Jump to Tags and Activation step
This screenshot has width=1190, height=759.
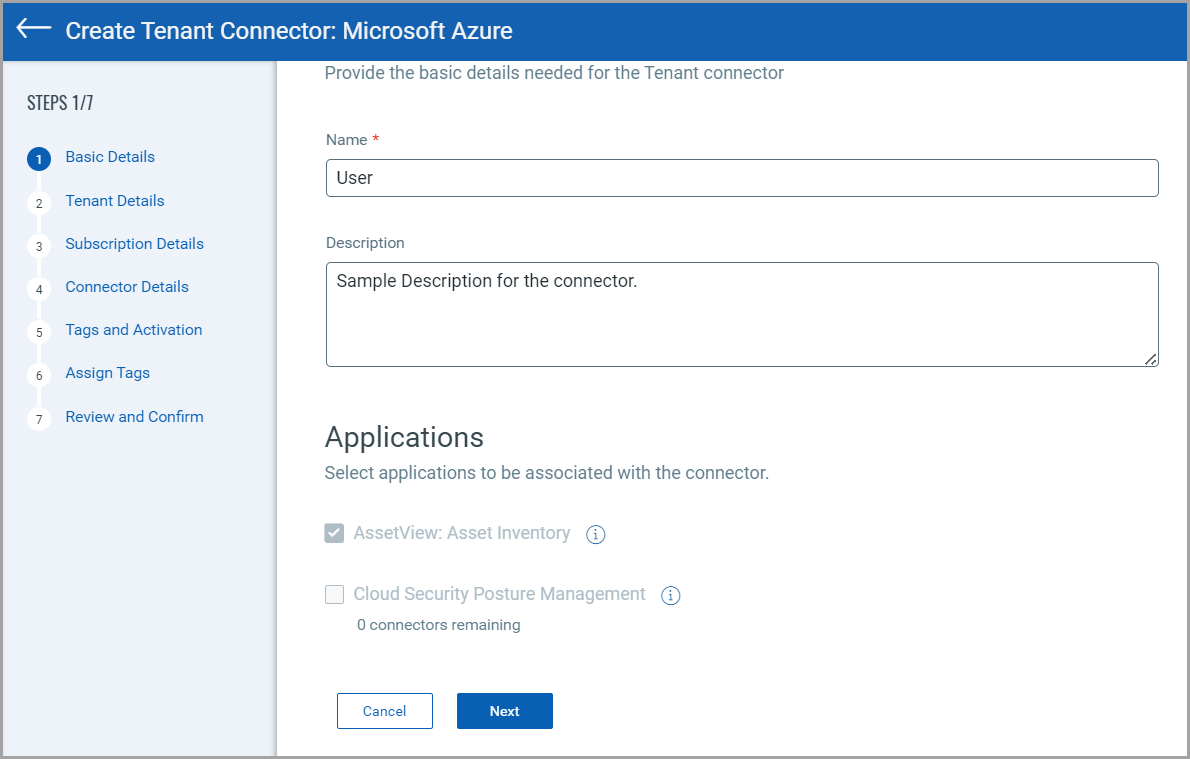(x=134, y=330)
